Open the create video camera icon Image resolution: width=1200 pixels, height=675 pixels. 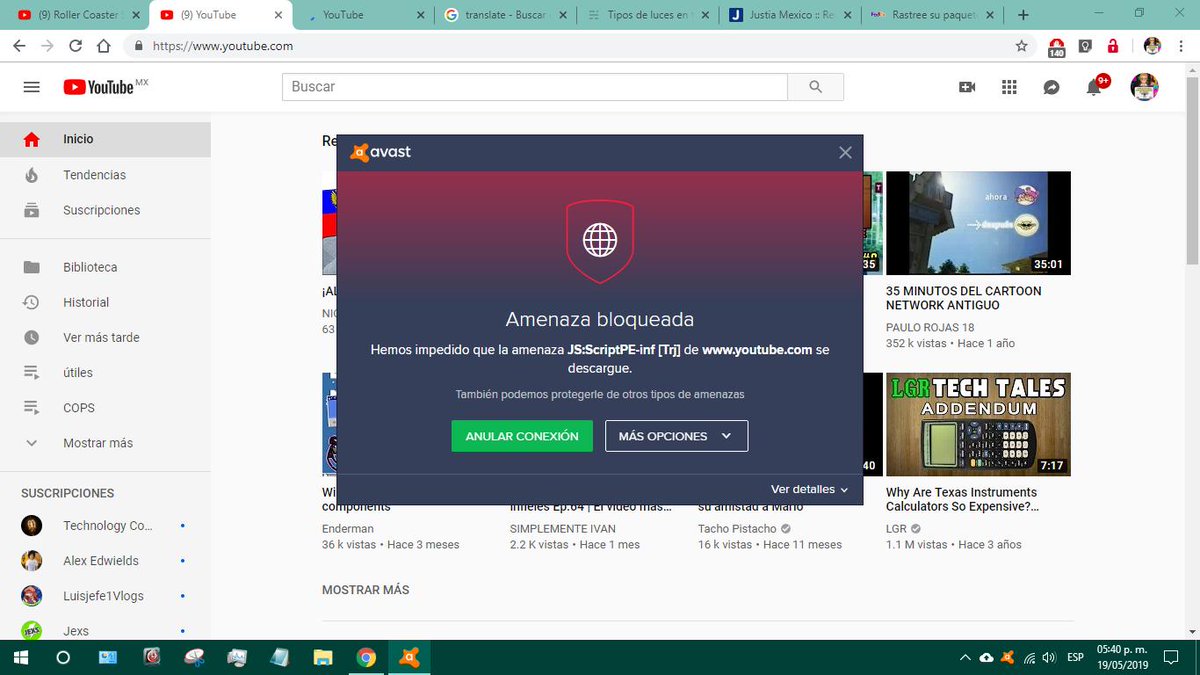pos(967,87)
